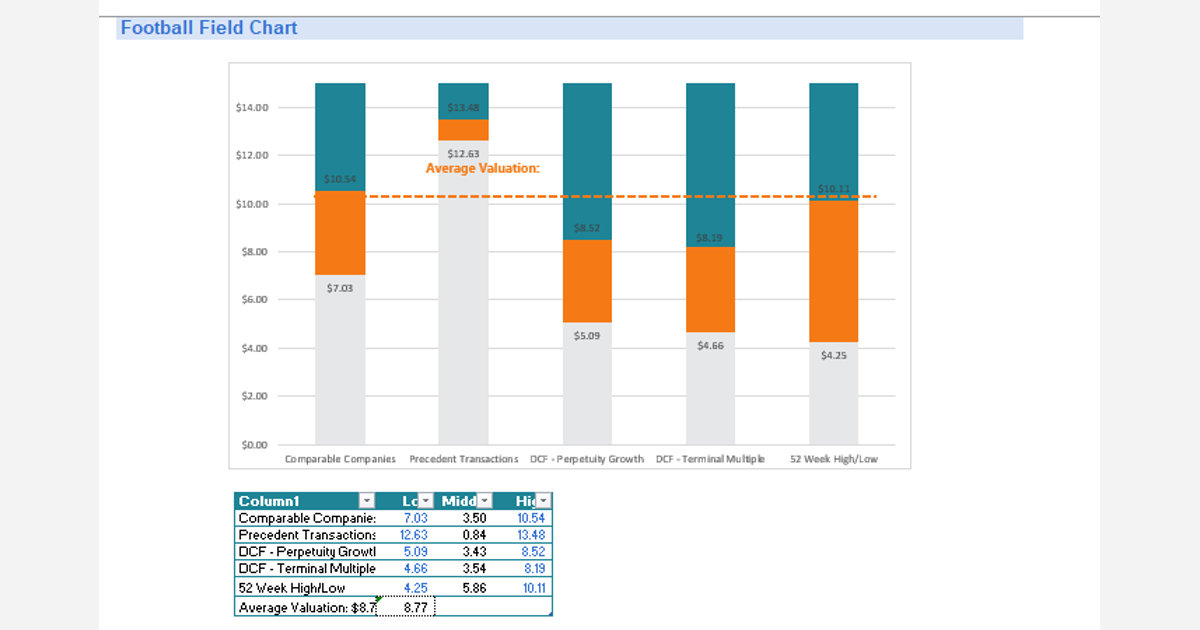Select the Comparable Companies table row name
Viewport: 1200px width, 630px height.
click(x=306, y=518)
